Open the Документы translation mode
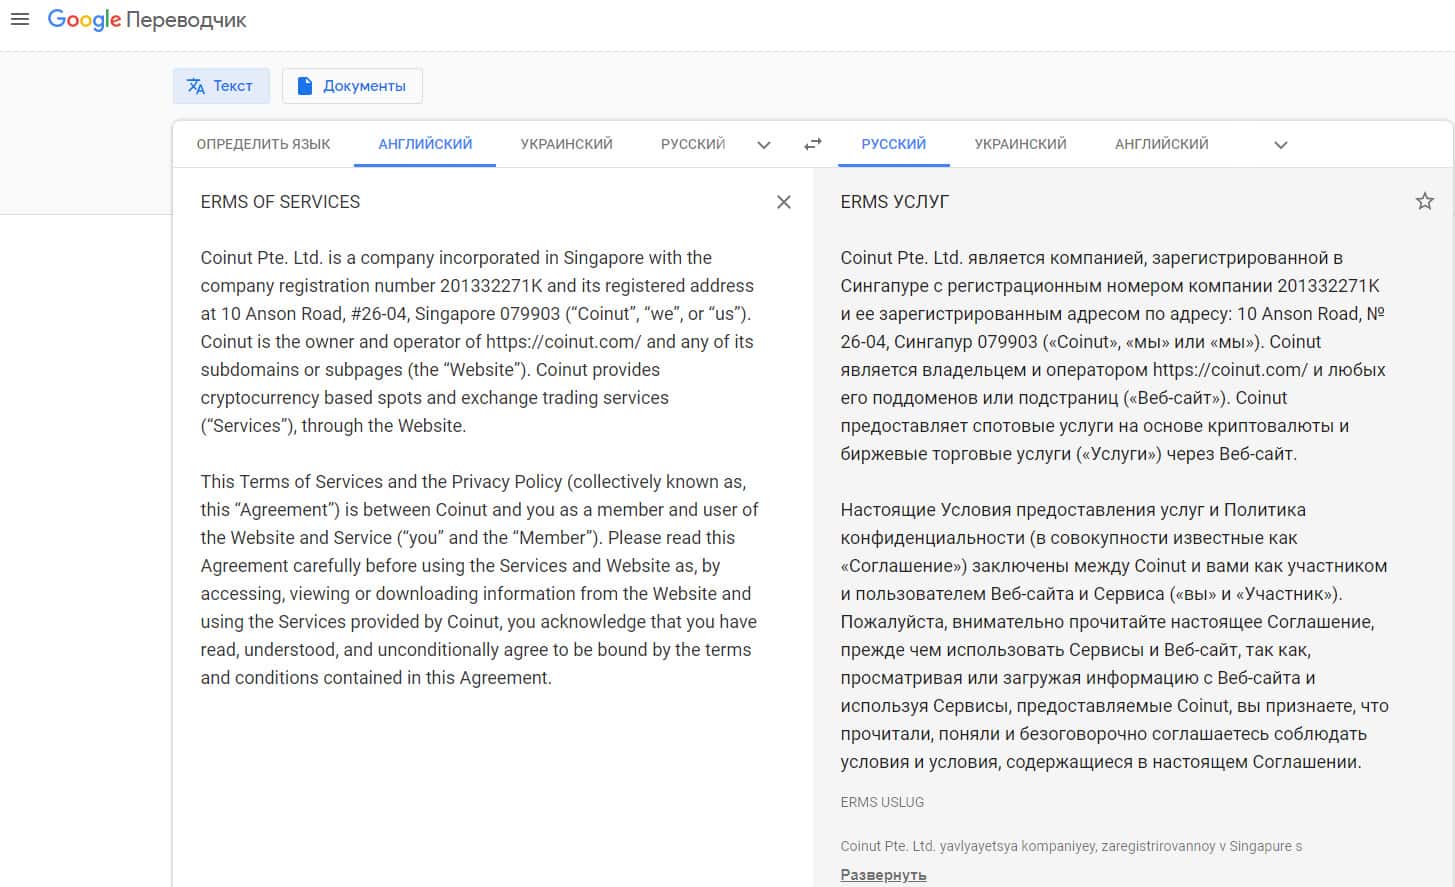This screenshot has width=1455, height=887. pos(352,86)
